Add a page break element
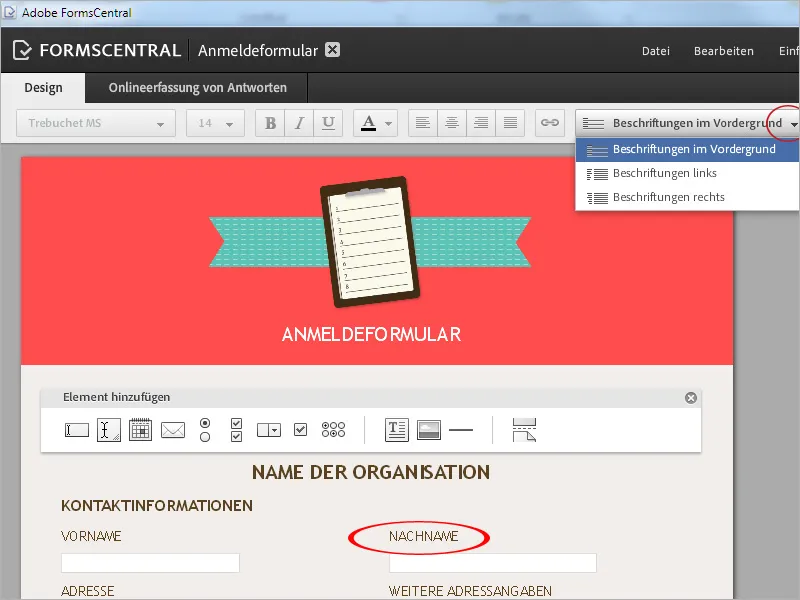 tap(524, 430)
